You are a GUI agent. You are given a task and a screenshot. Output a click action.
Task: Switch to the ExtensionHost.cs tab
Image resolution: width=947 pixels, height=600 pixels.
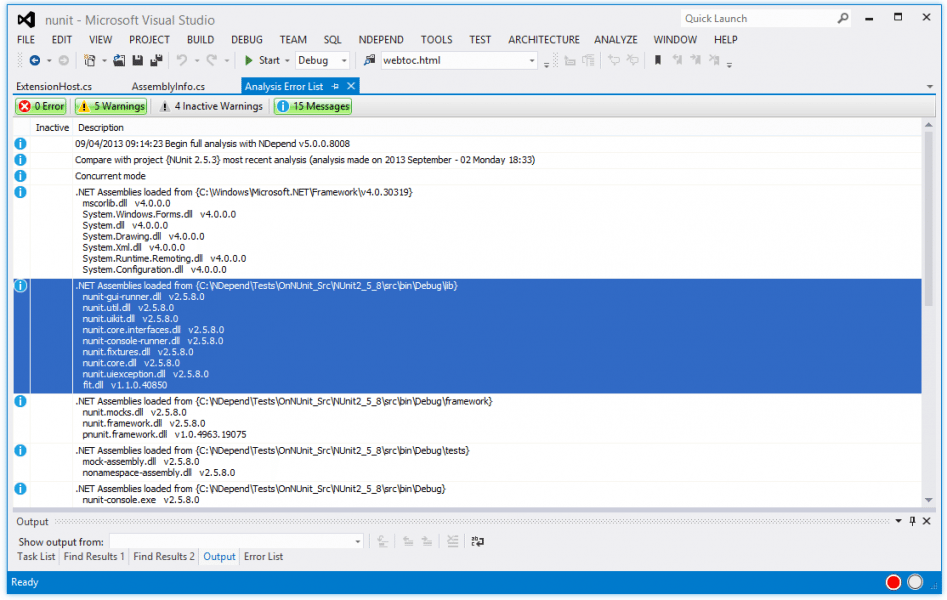click(54, 86)
